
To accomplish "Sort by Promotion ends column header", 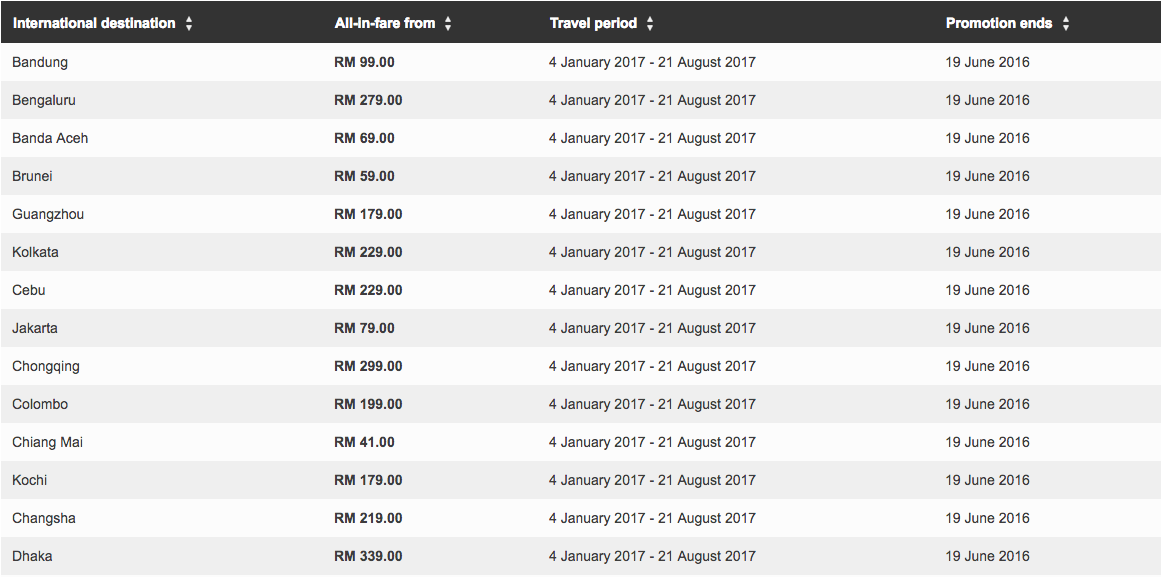I will (x=999, y=23).
